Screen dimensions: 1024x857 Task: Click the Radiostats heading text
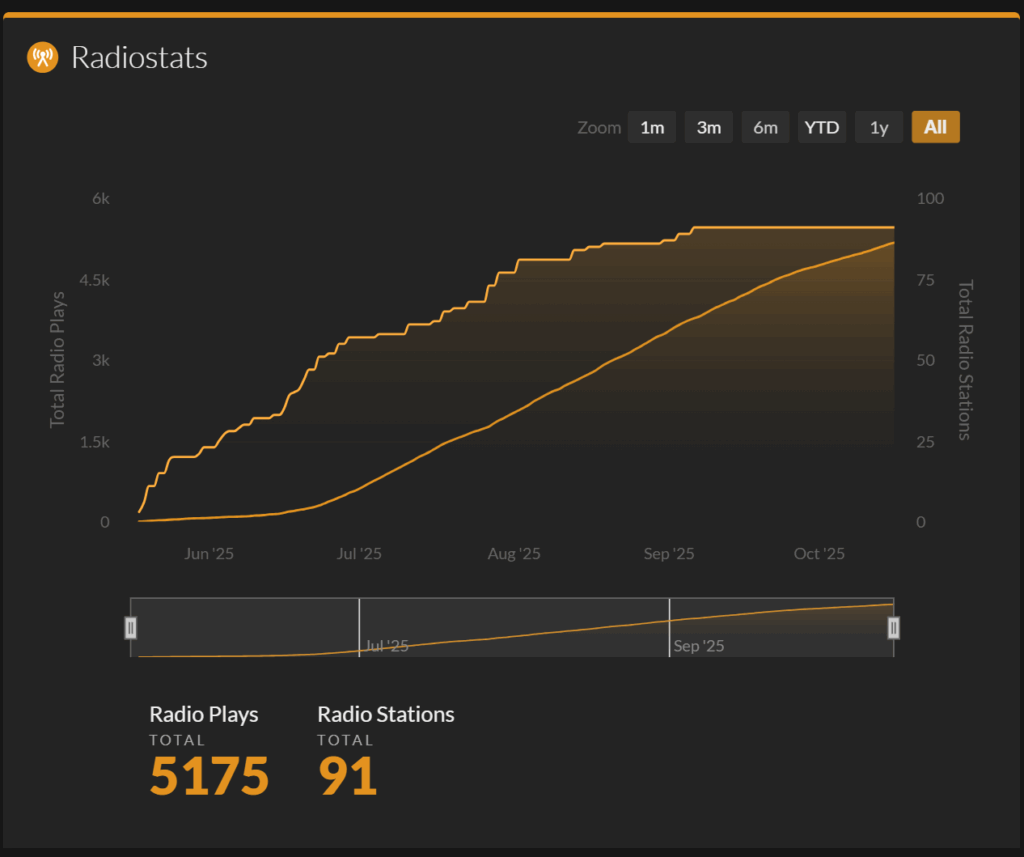tap(139, 58)
